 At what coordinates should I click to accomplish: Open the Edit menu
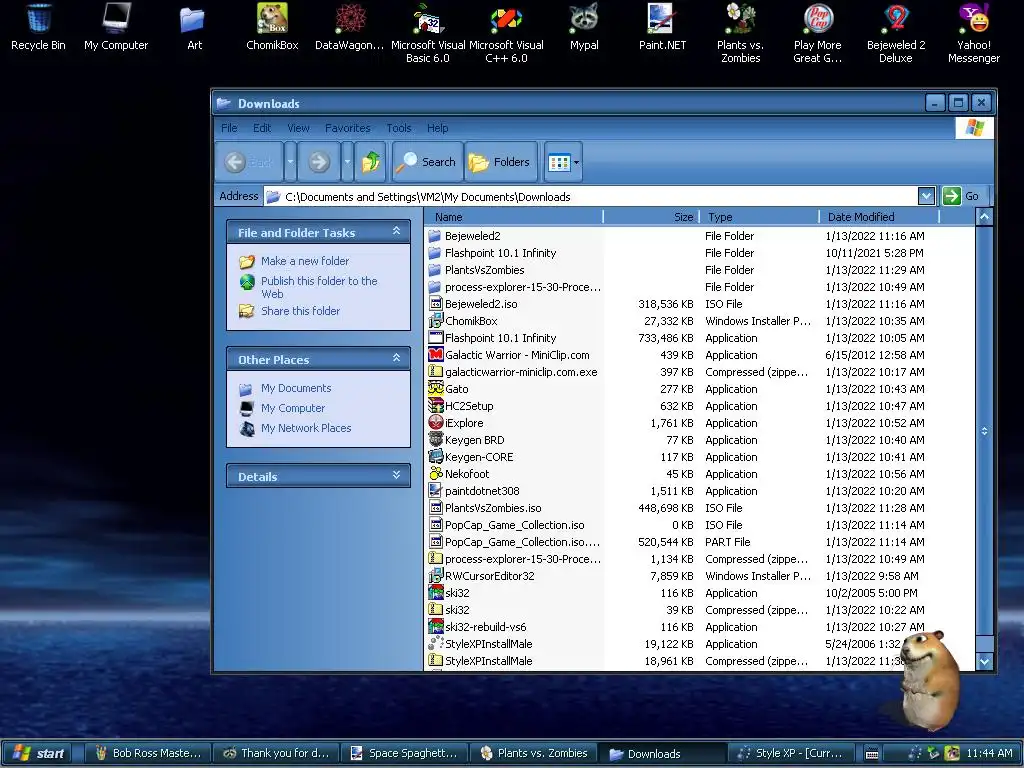point(262,128)
